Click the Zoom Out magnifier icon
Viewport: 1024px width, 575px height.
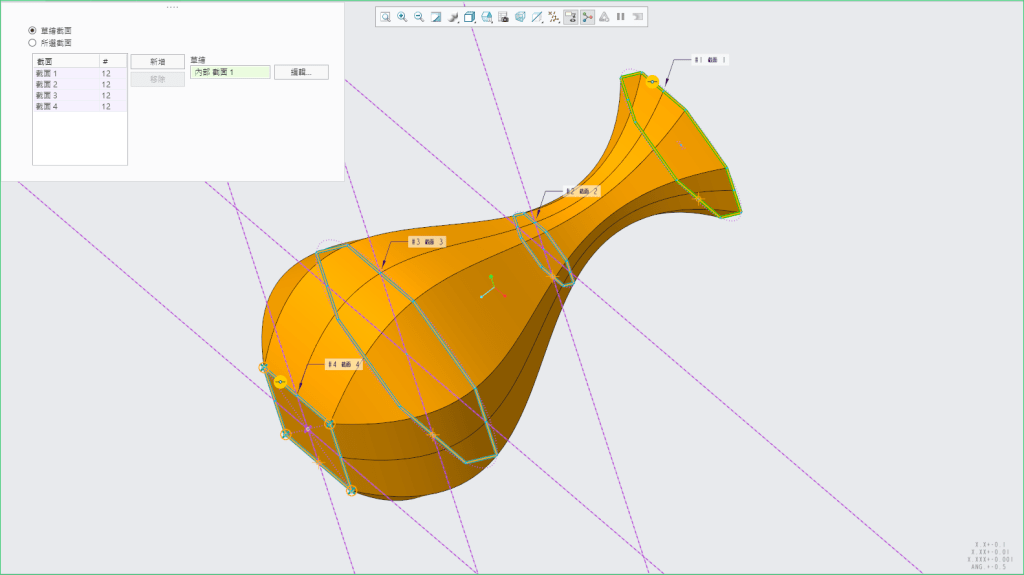(419, 17)
